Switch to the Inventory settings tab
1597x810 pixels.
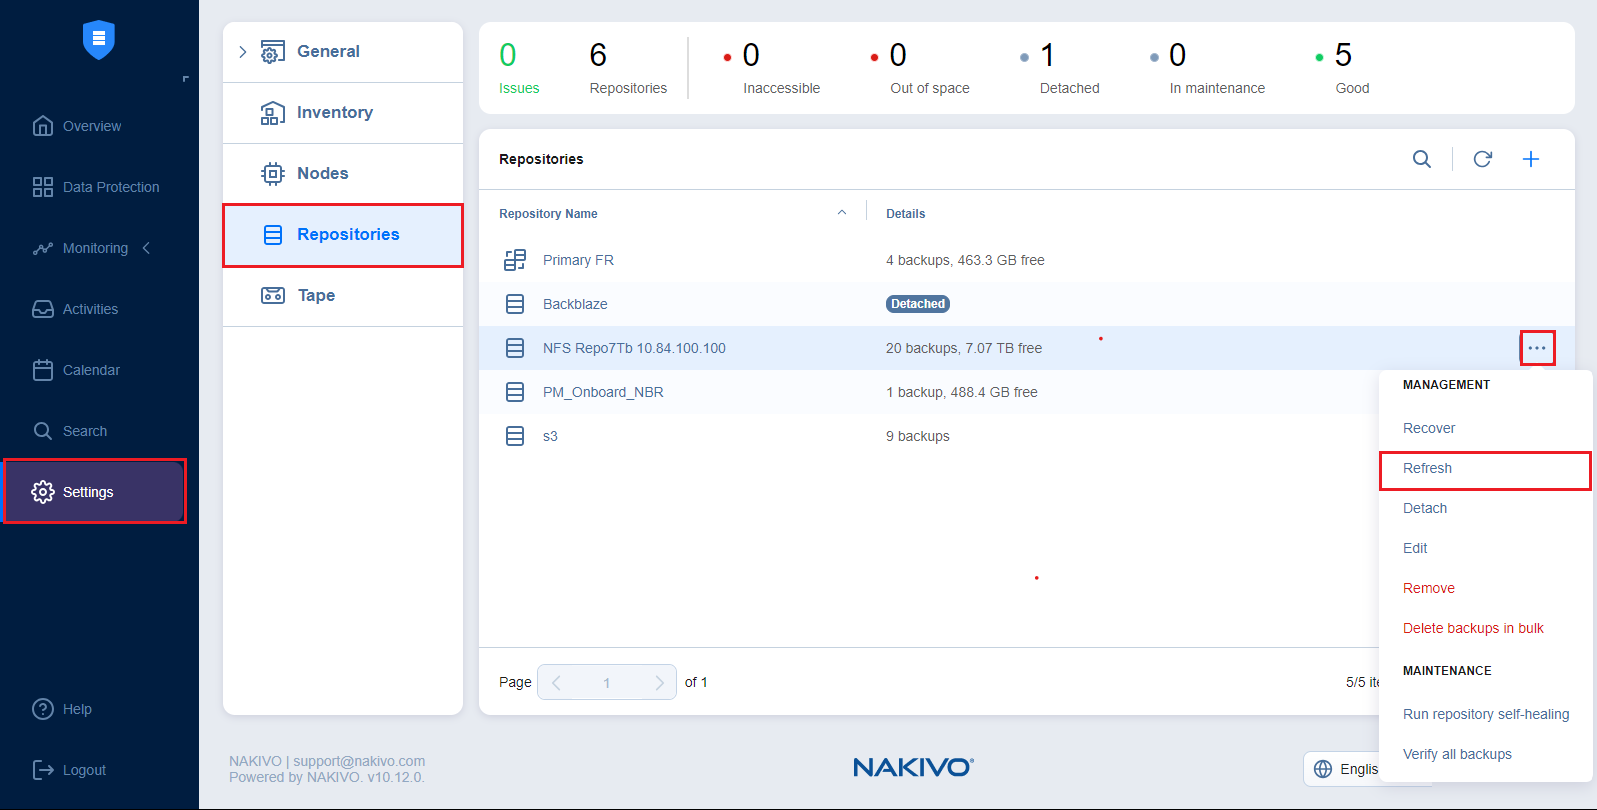point(334,113)
